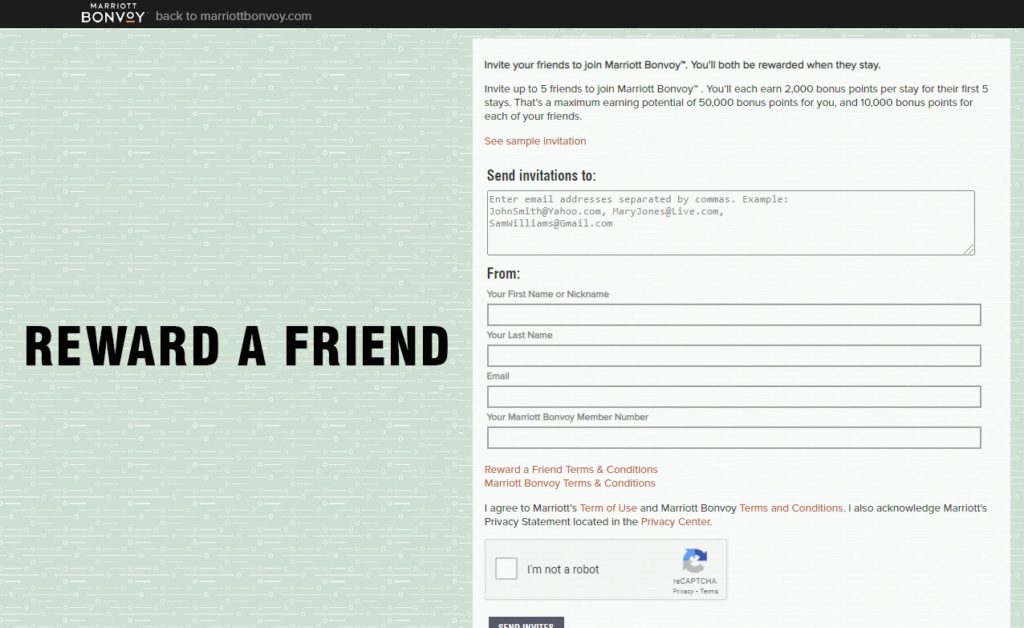Select the Your Last Name field
The image size is (1024, 628).
(733, 356)
